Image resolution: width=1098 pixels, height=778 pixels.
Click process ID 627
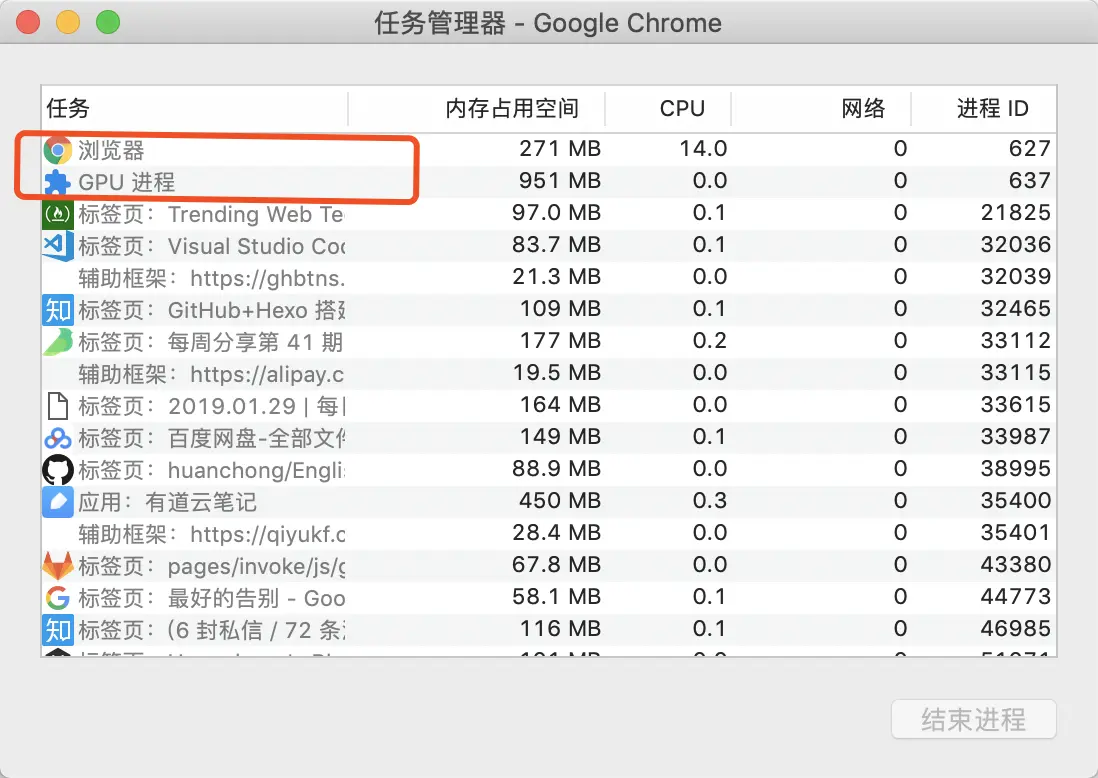1029,148
